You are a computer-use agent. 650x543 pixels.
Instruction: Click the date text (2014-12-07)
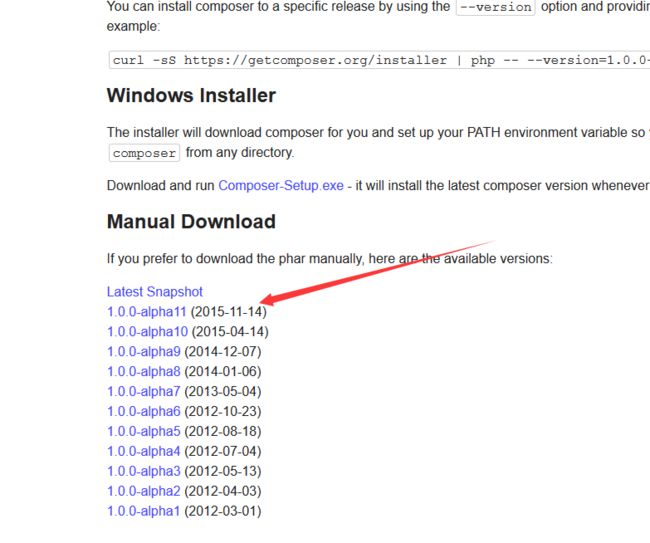point(223,351)
